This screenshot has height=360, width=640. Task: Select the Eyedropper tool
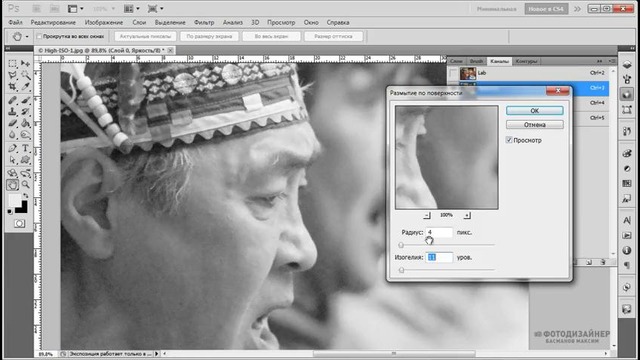click(x=25, y=87)
